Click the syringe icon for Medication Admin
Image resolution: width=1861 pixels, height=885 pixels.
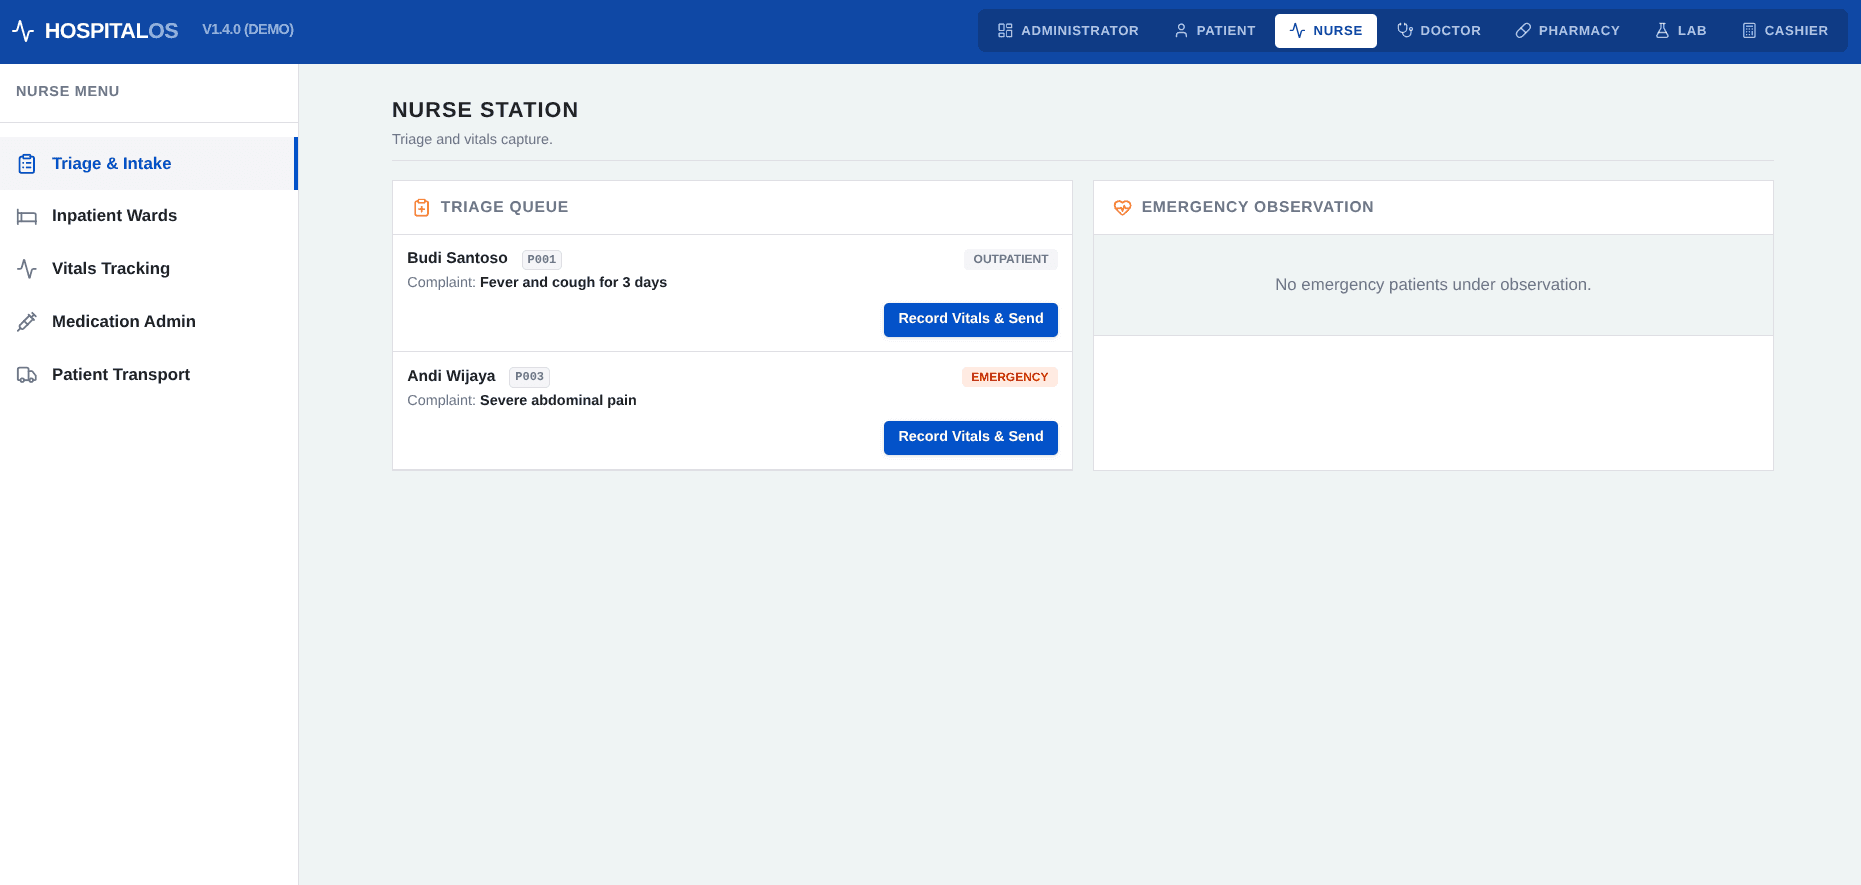click(x=27, y=322)
